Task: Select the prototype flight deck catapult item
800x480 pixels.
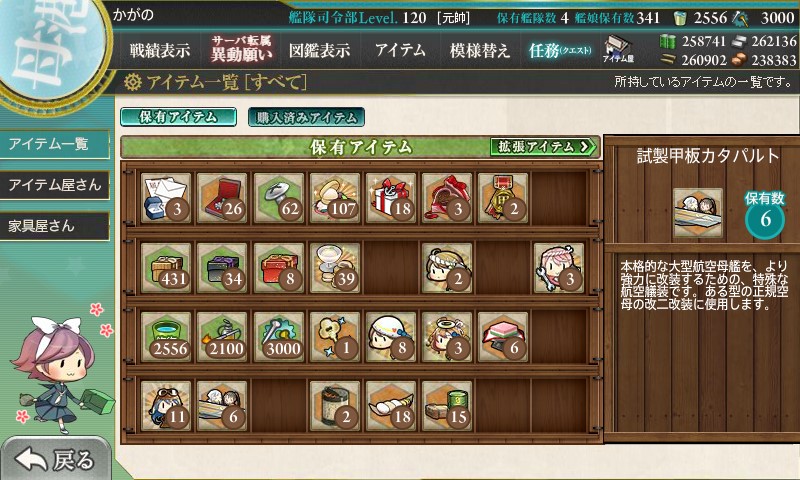Action: coord(222,406)
